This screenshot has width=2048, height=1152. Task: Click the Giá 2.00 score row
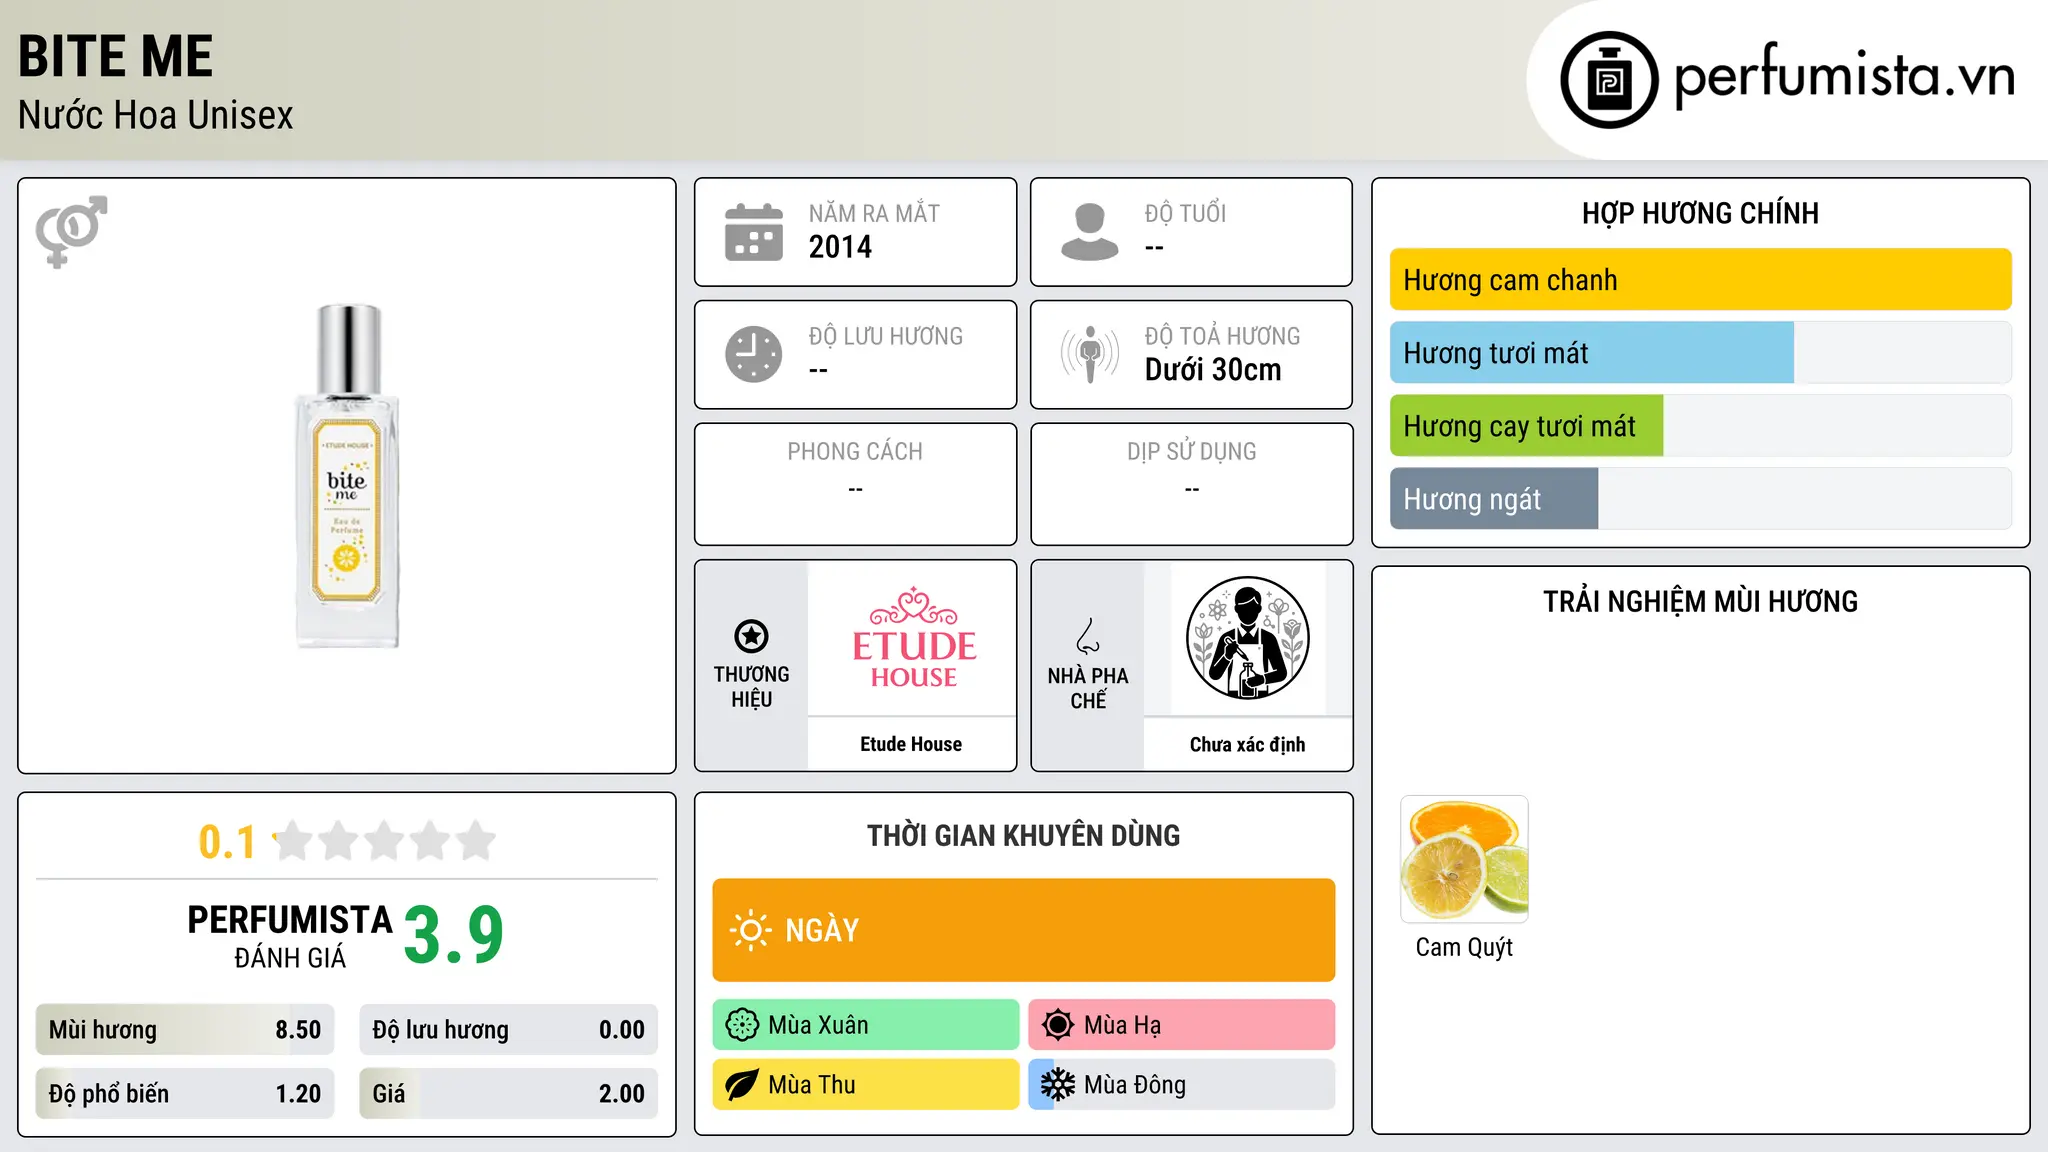(508, 1094)
